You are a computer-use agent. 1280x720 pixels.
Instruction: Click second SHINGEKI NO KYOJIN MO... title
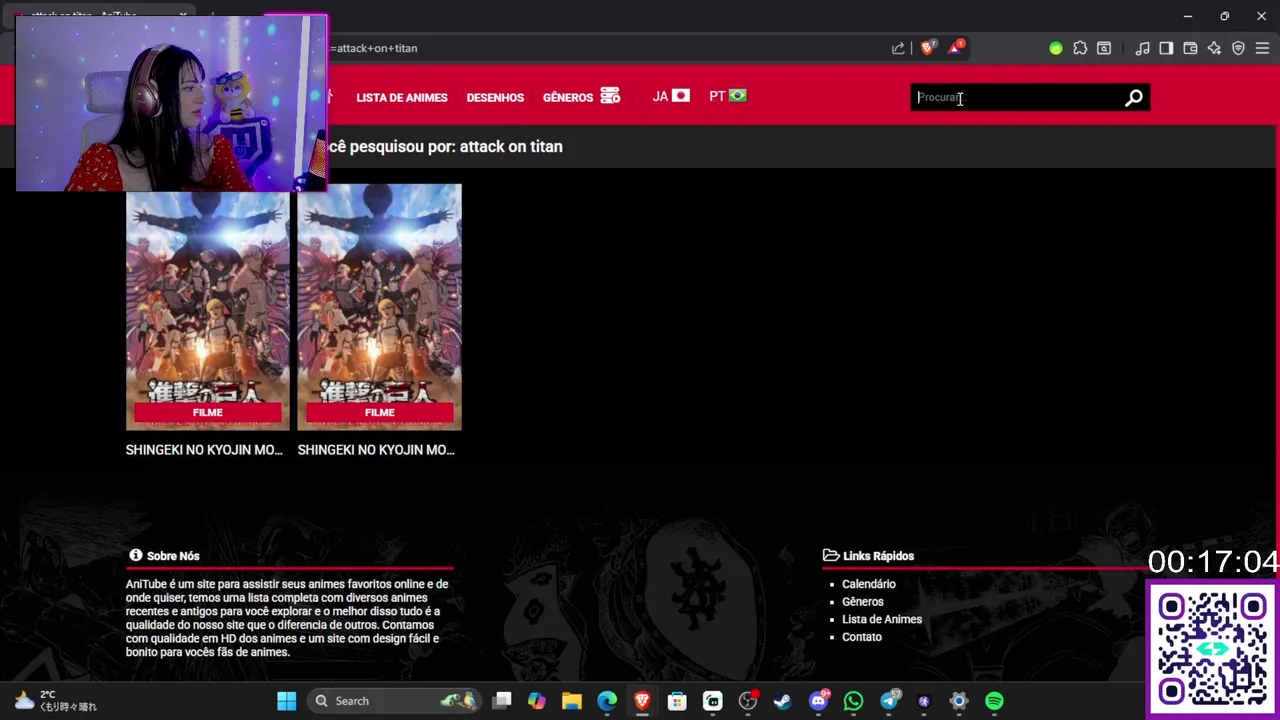(x=376, y=450)
